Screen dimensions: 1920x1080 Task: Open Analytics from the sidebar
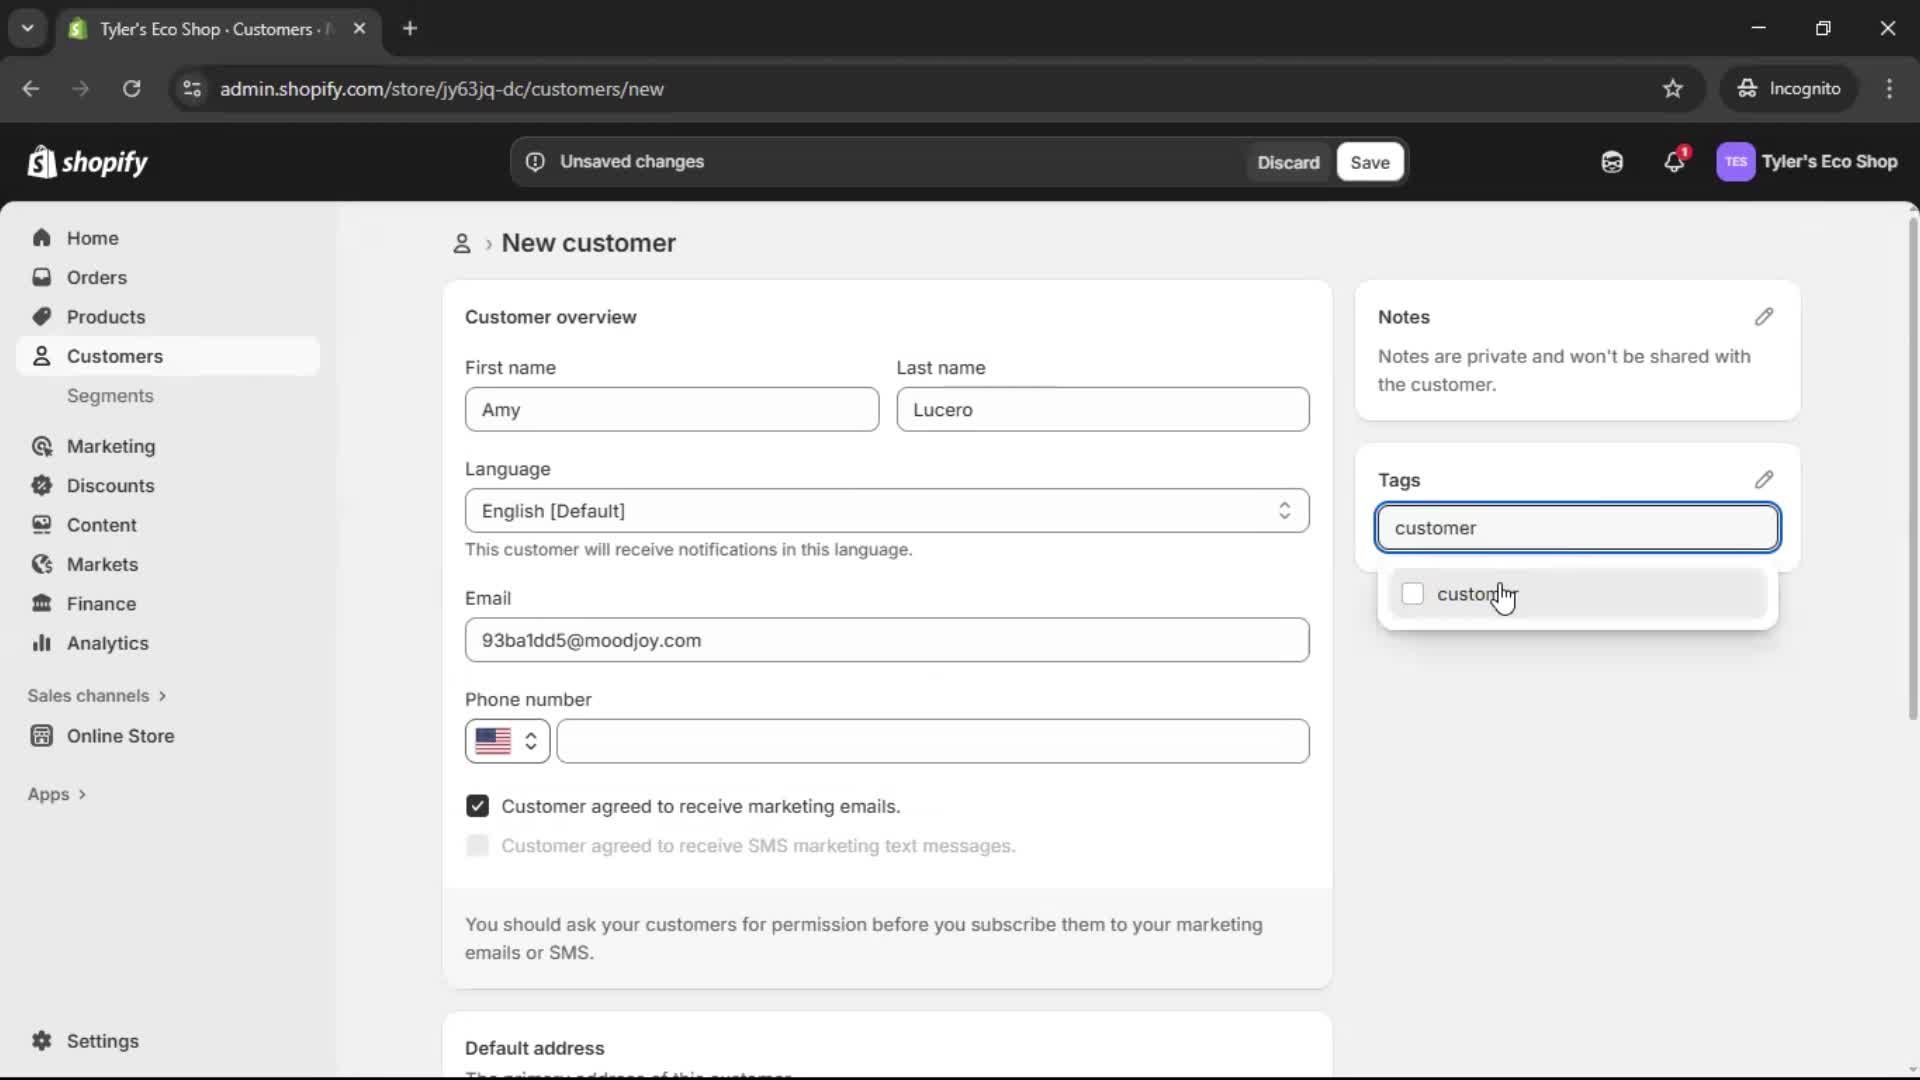[105, 643]
